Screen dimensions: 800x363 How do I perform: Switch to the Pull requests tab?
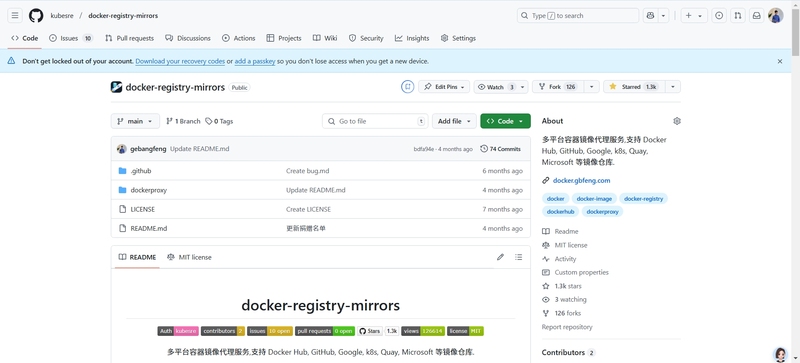[x=129, y=38]
